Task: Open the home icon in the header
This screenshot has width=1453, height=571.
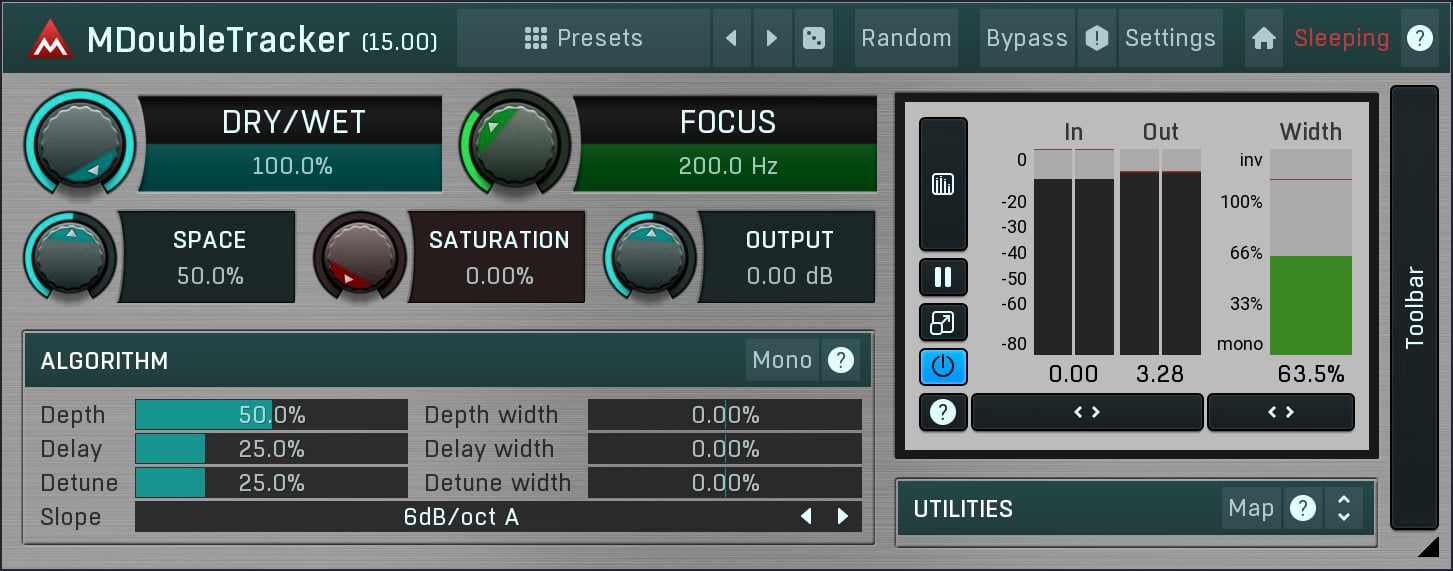Action: pos(1264,39)
